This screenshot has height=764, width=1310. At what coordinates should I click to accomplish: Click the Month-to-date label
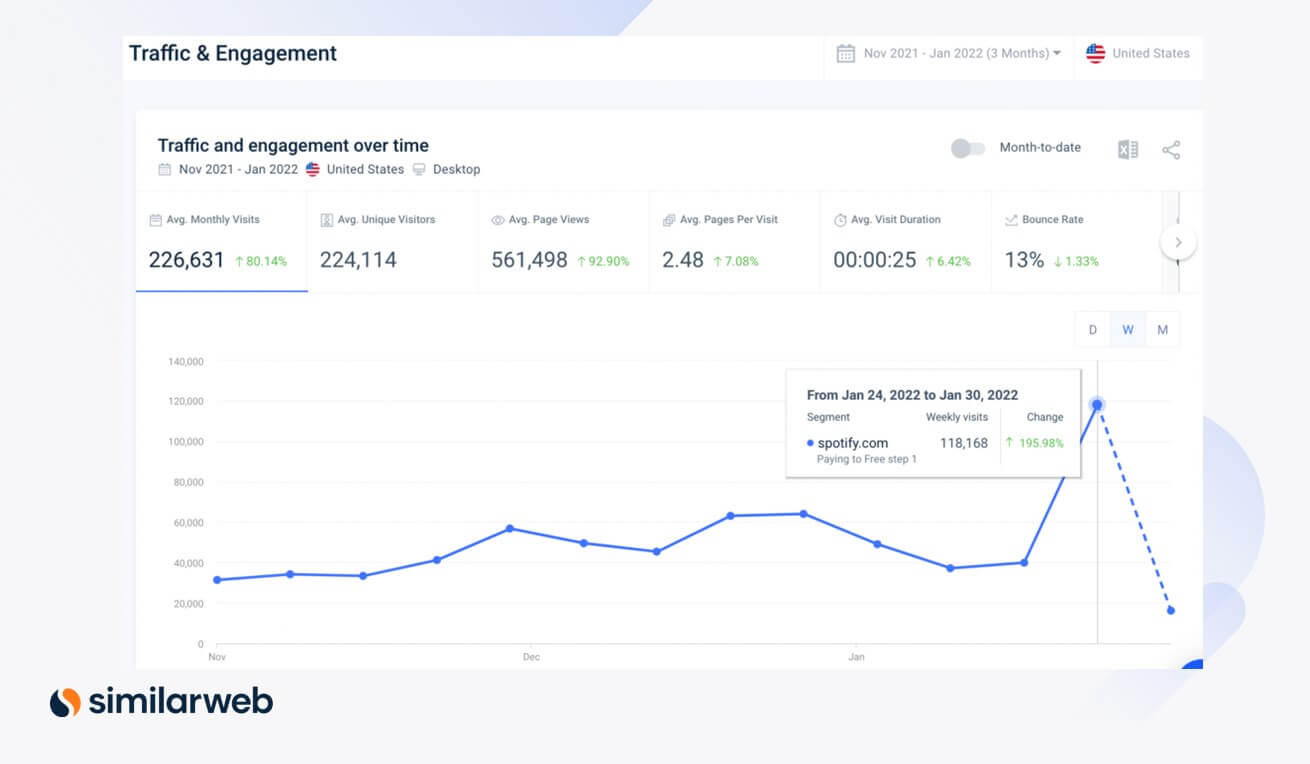1040,148
